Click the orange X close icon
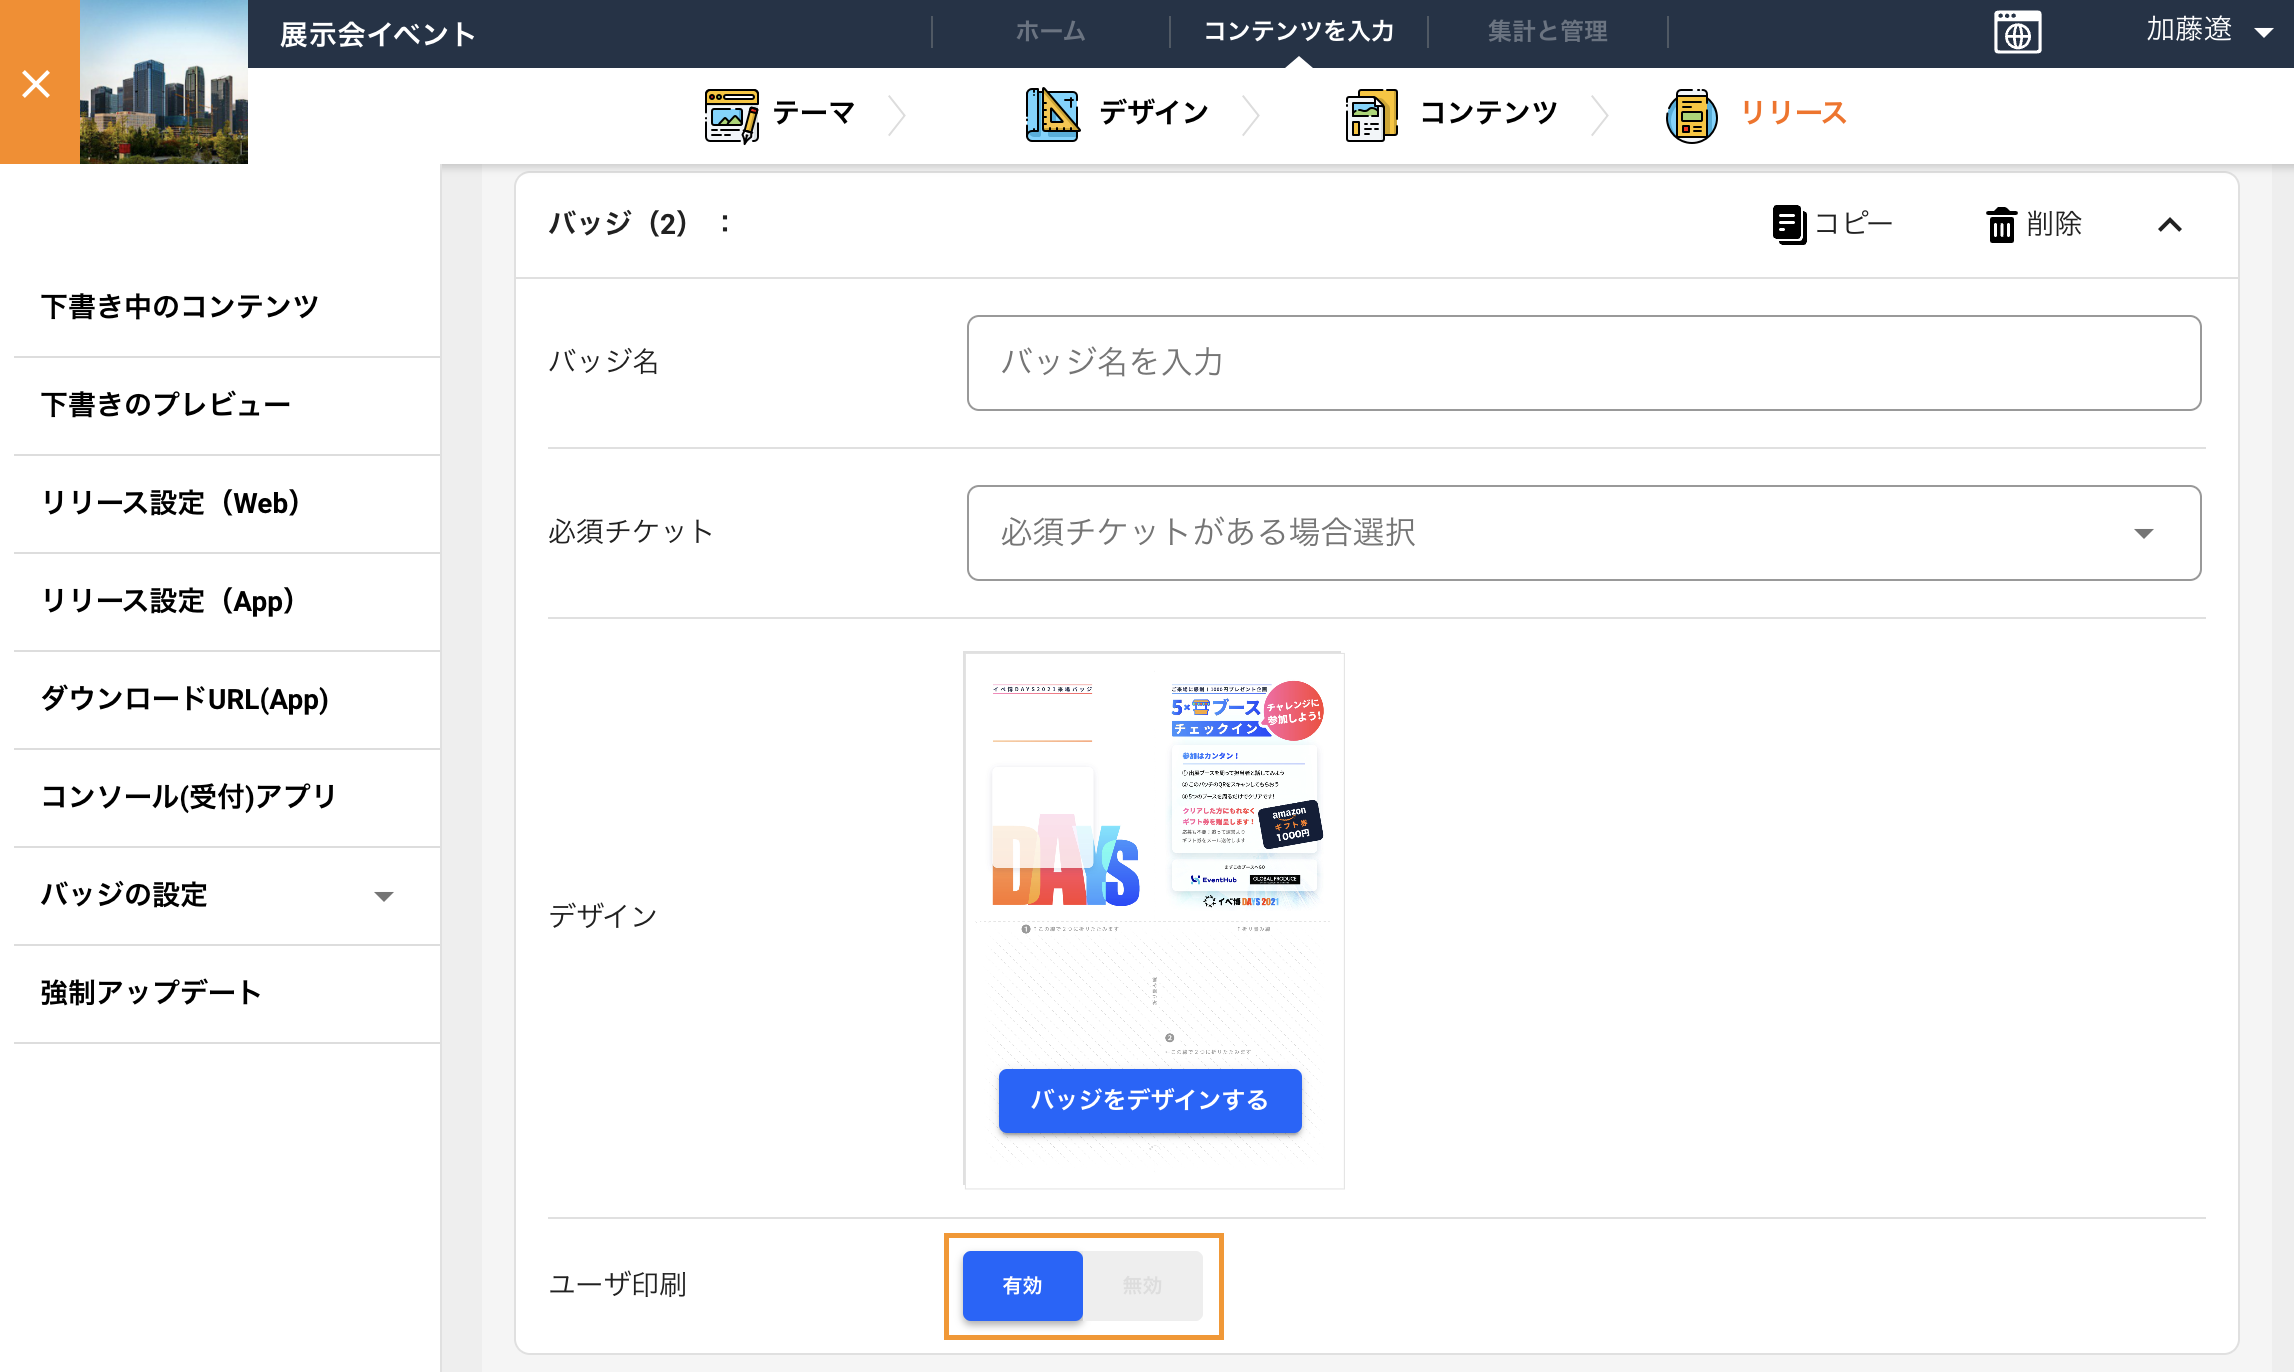The height and width of the screenshot is (1372, 2294). tap(37, 83)
